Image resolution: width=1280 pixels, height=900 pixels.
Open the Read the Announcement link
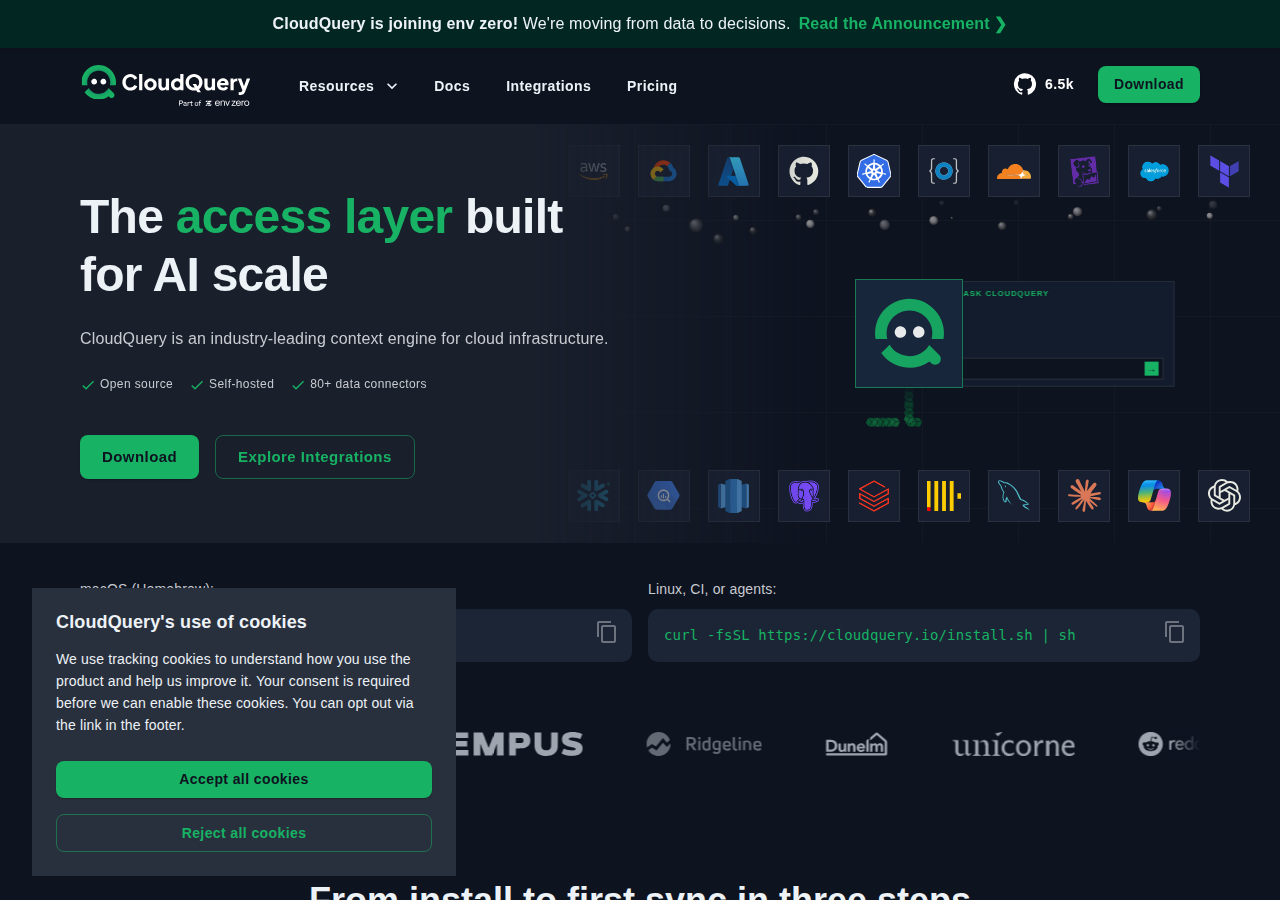pos(903,23)
